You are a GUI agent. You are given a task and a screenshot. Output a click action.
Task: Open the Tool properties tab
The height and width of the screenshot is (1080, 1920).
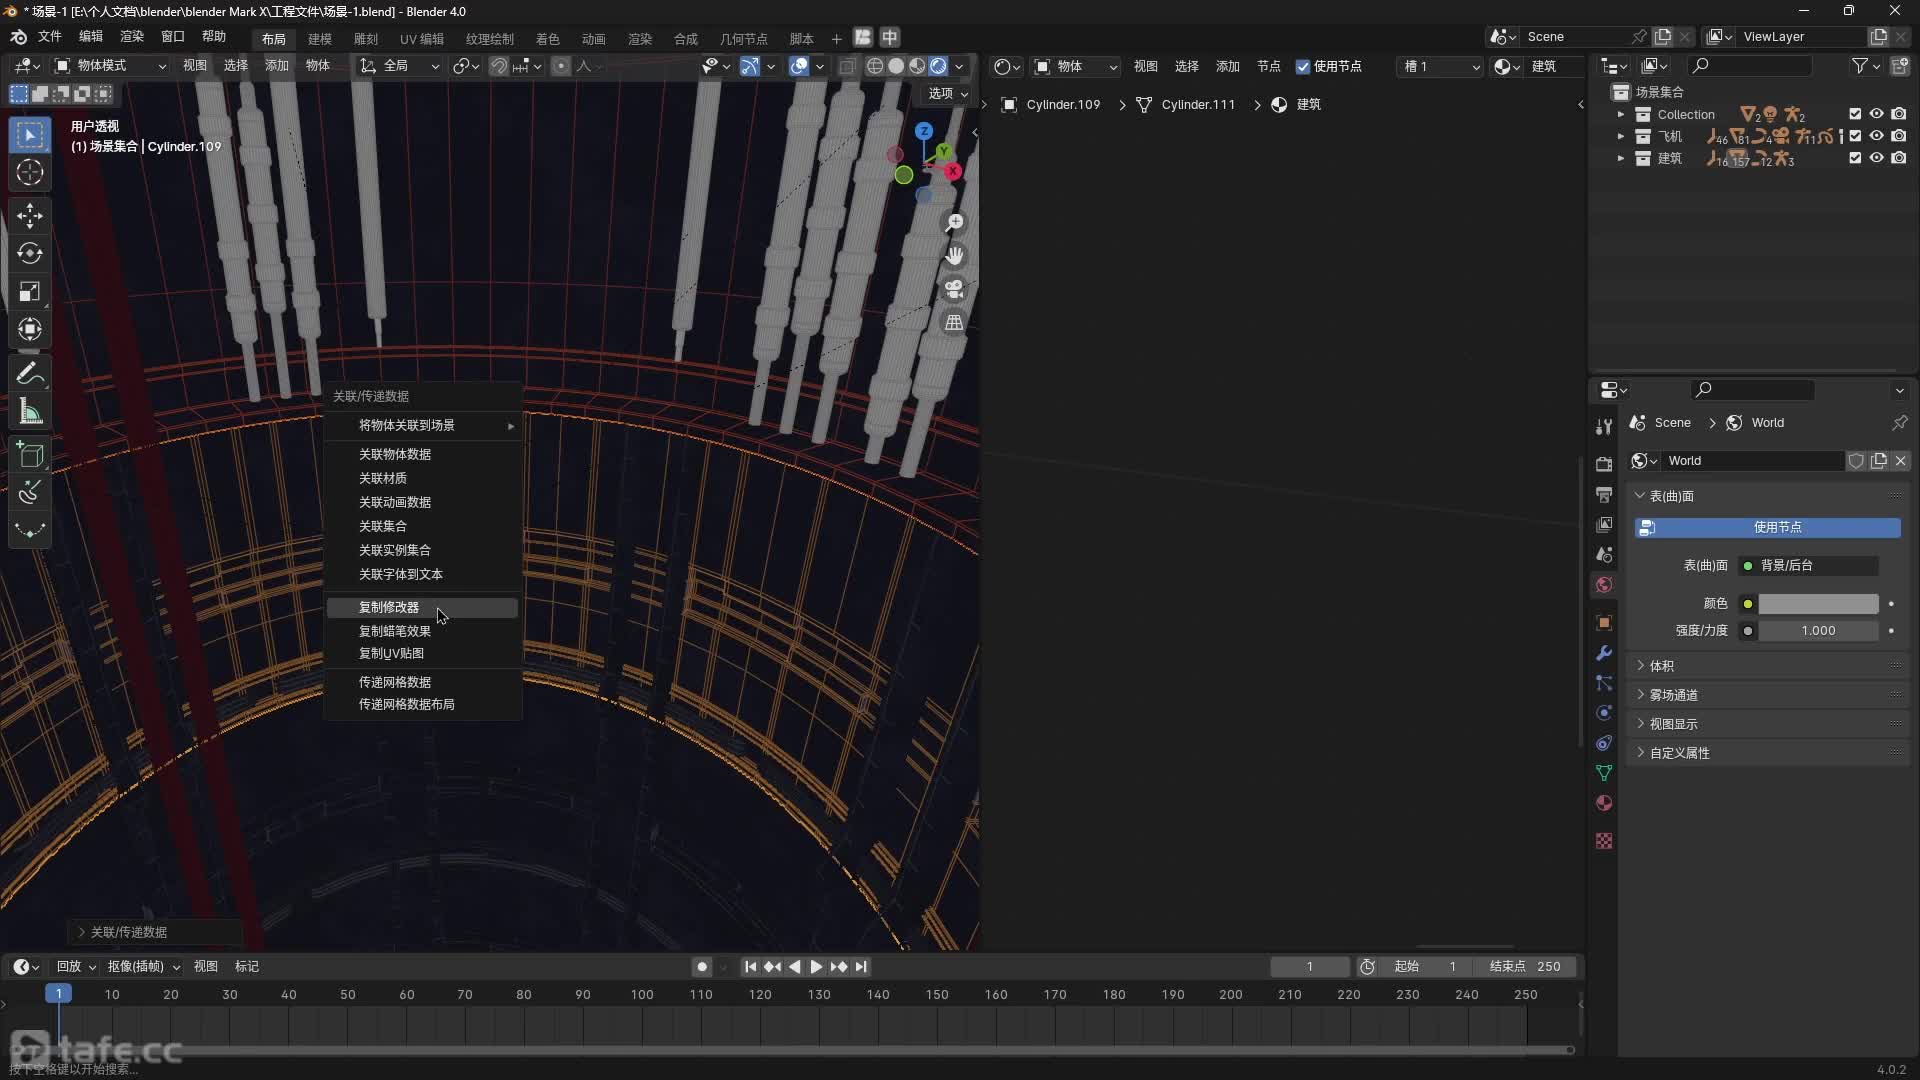pyautogui.click(x=1604, y=427)
